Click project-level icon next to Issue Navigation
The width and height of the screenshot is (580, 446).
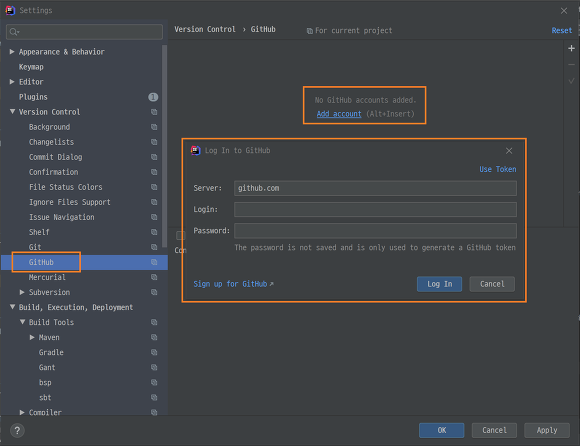pyautogui.click(x=154, y=217)
